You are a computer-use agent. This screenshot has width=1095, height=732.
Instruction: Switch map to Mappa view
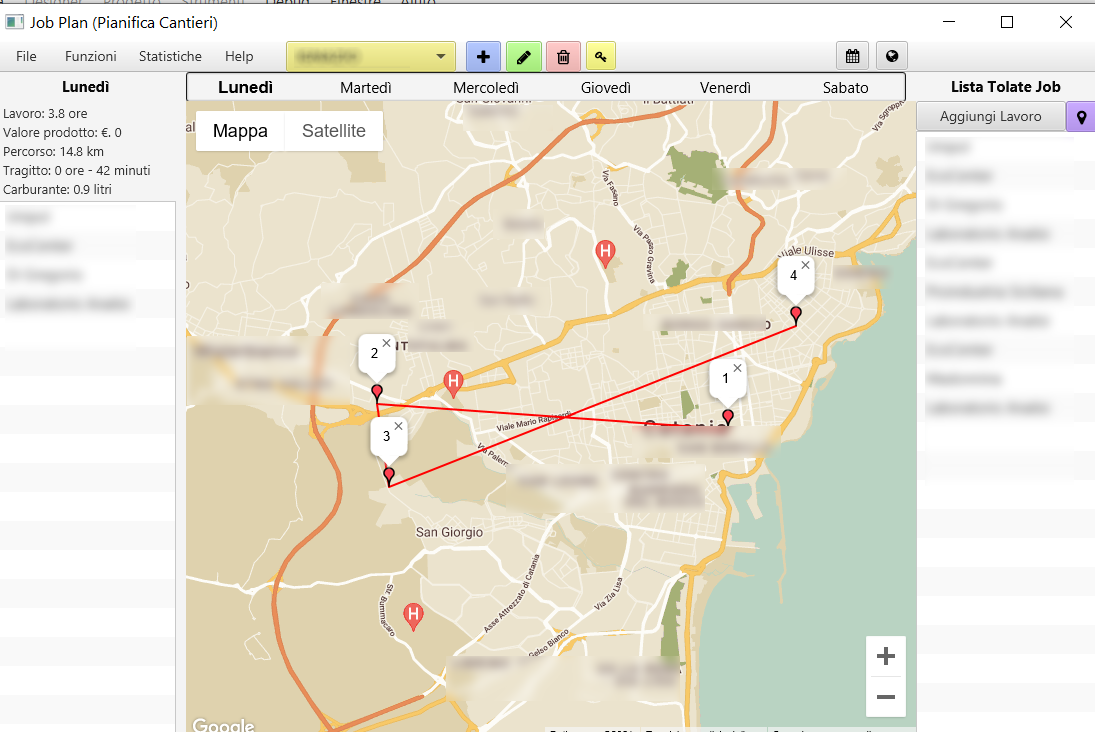[x=240, y=131]
